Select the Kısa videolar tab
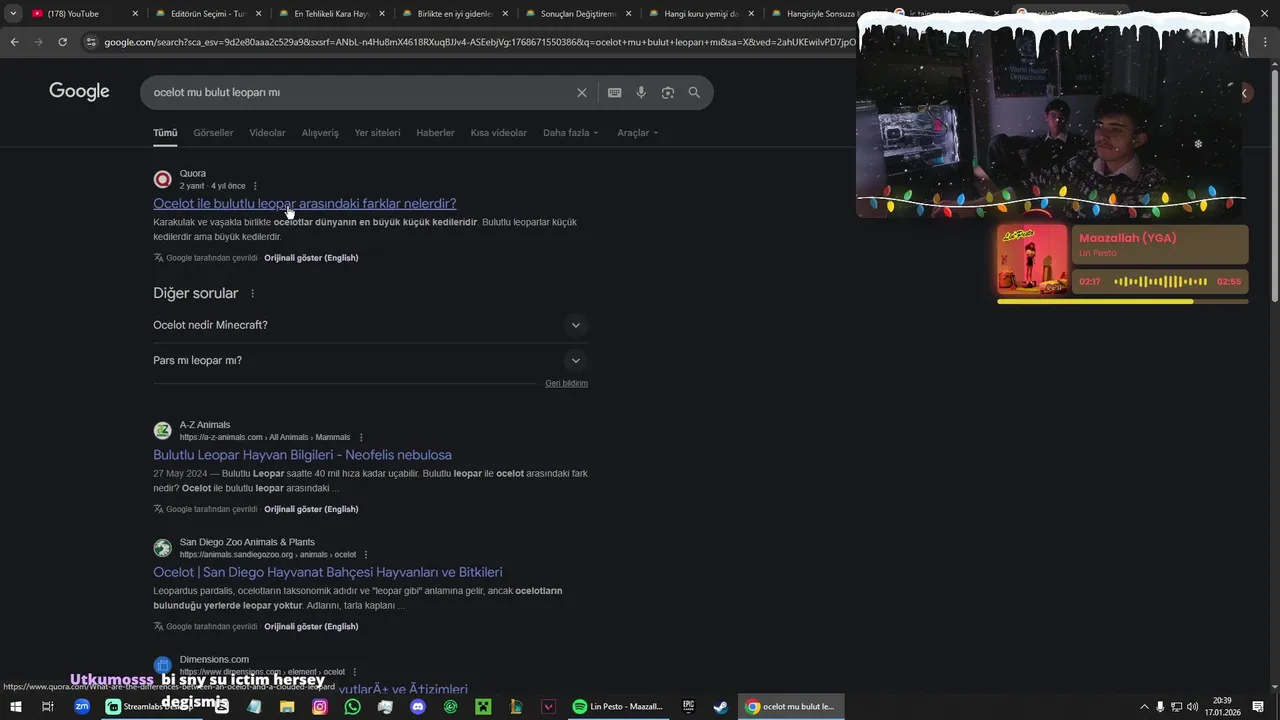The height and width of the screenshot is (720, 1280). pos(498,133)
